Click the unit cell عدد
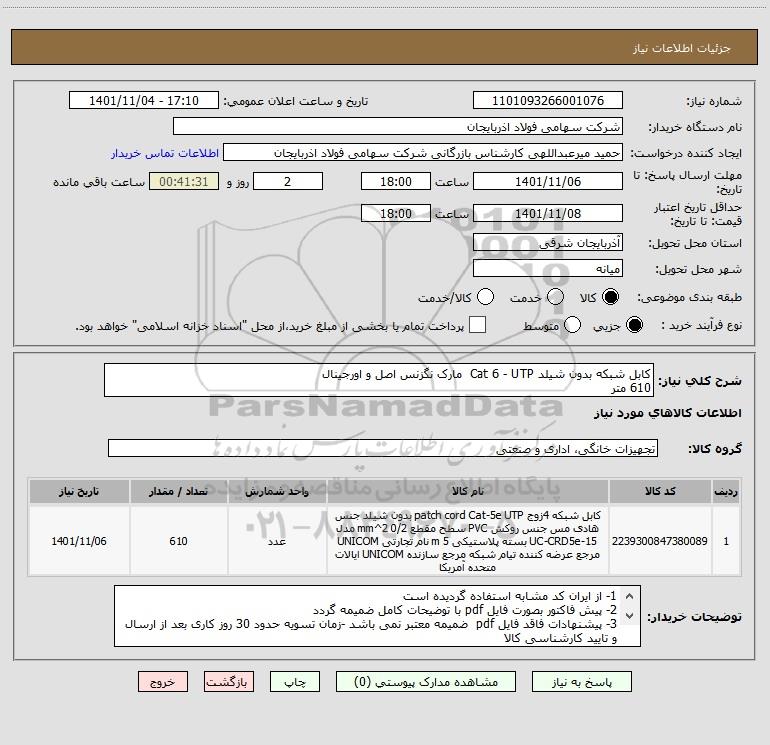The image size is (770, 745). [x=277, y=541]
